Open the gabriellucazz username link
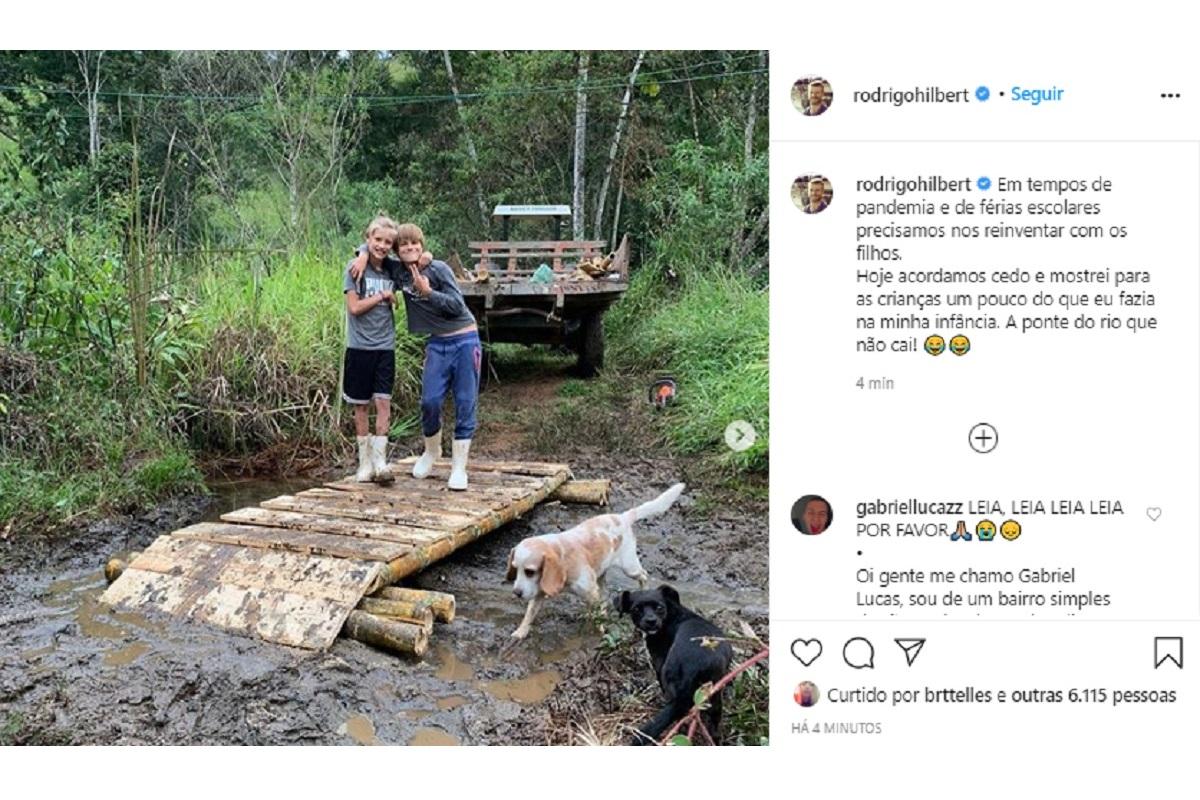 click(x=910, y=508)
